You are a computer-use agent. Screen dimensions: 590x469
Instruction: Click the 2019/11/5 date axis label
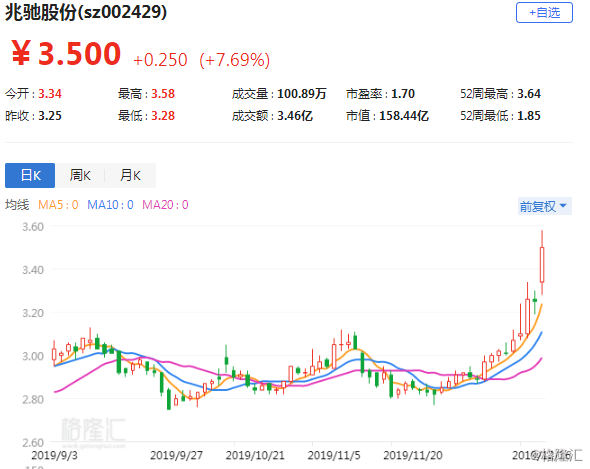(334, 455)
